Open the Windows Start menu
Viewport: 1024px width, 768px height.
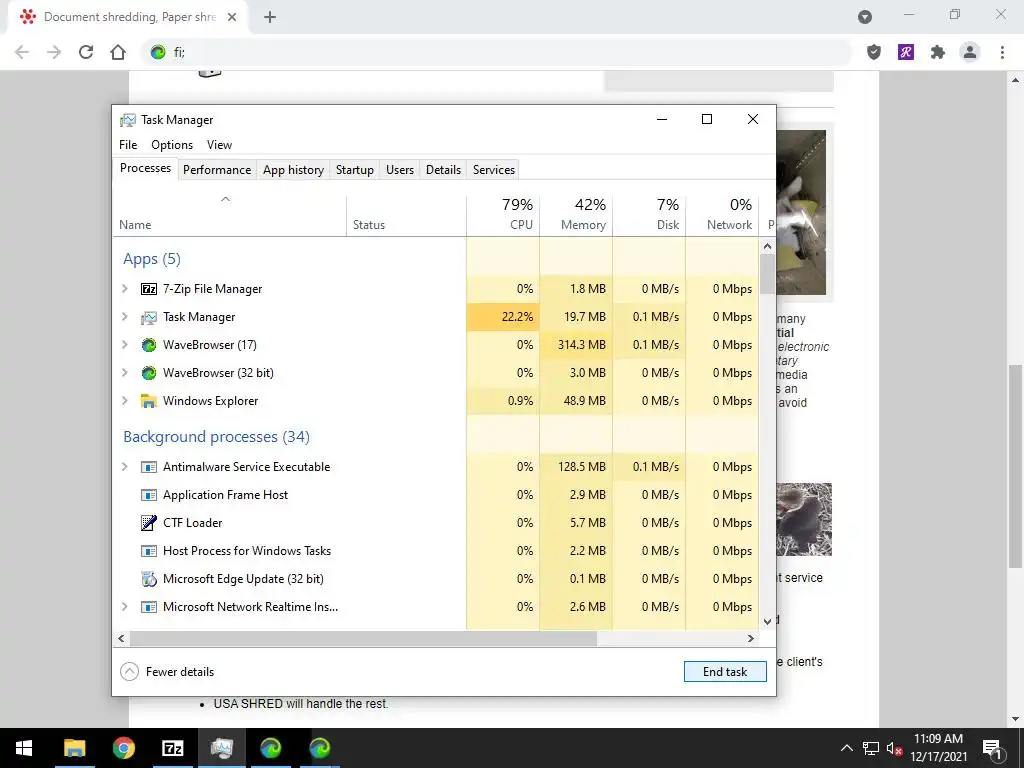[x=24, y=748]
